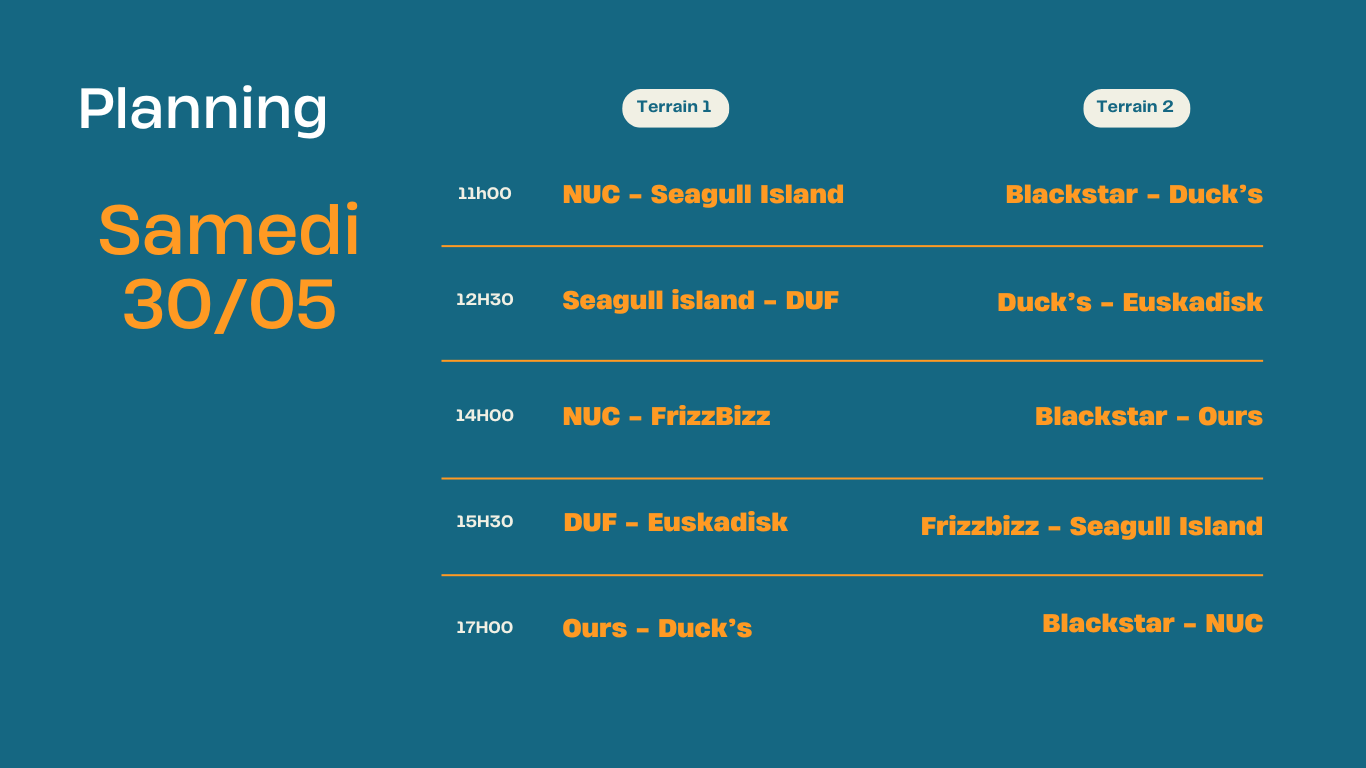Click the Terrain 2 pill label
Viewport: 1366px width, 768px height.
[1136, 108]
